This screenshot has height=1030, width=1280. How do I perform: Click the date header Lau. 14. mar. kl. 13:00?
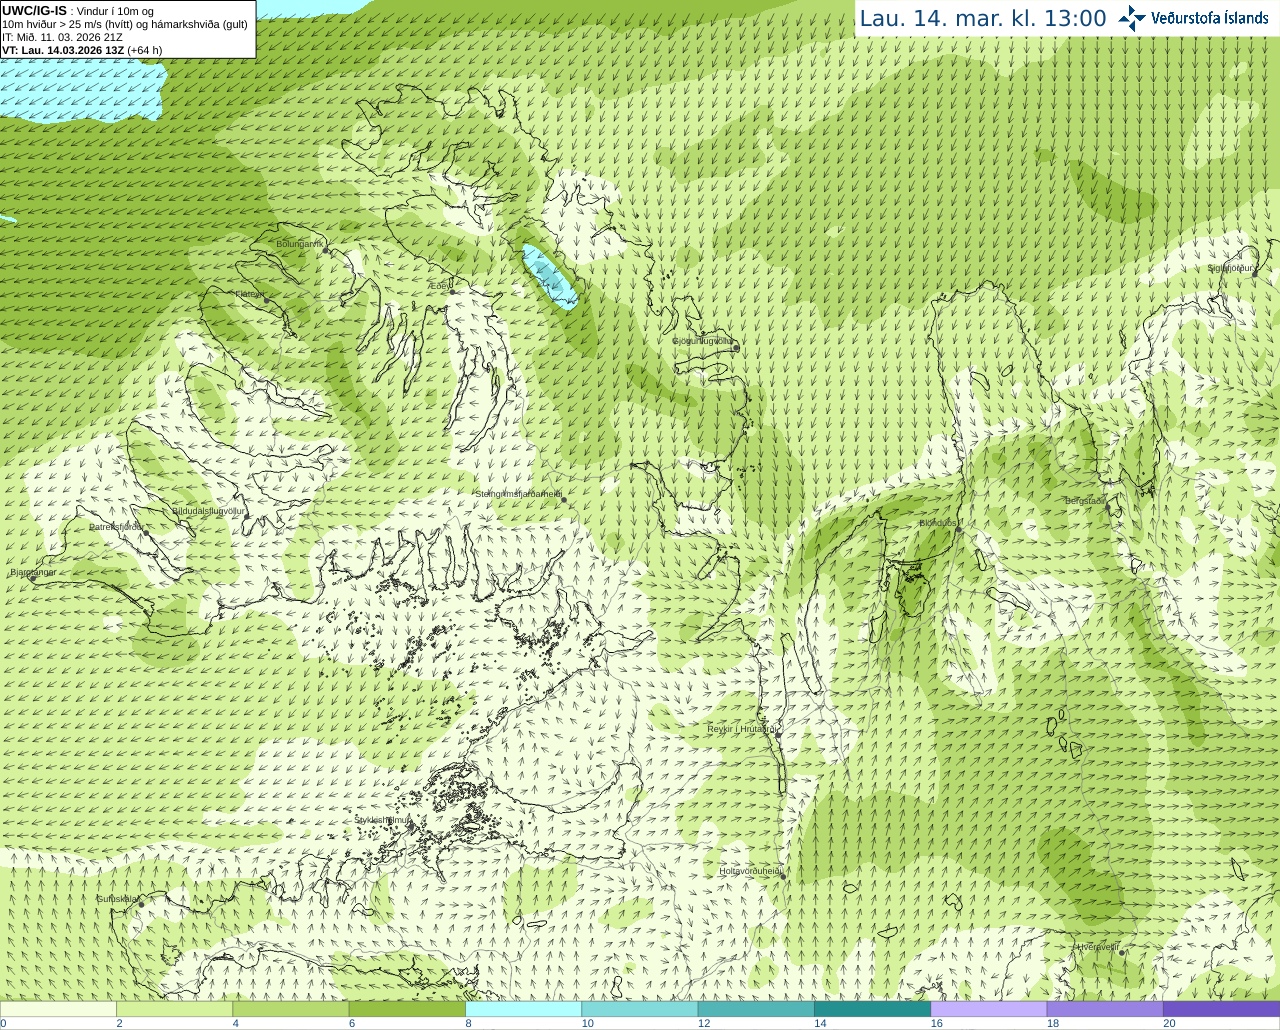[x=983, y=18]
